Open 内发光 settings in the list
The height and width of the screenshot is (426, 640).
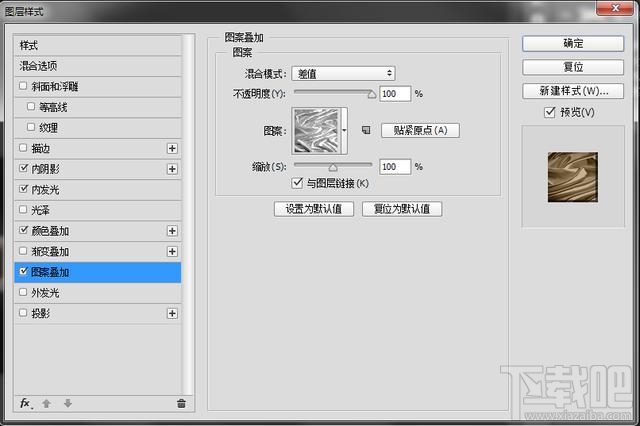click(98, 190)
